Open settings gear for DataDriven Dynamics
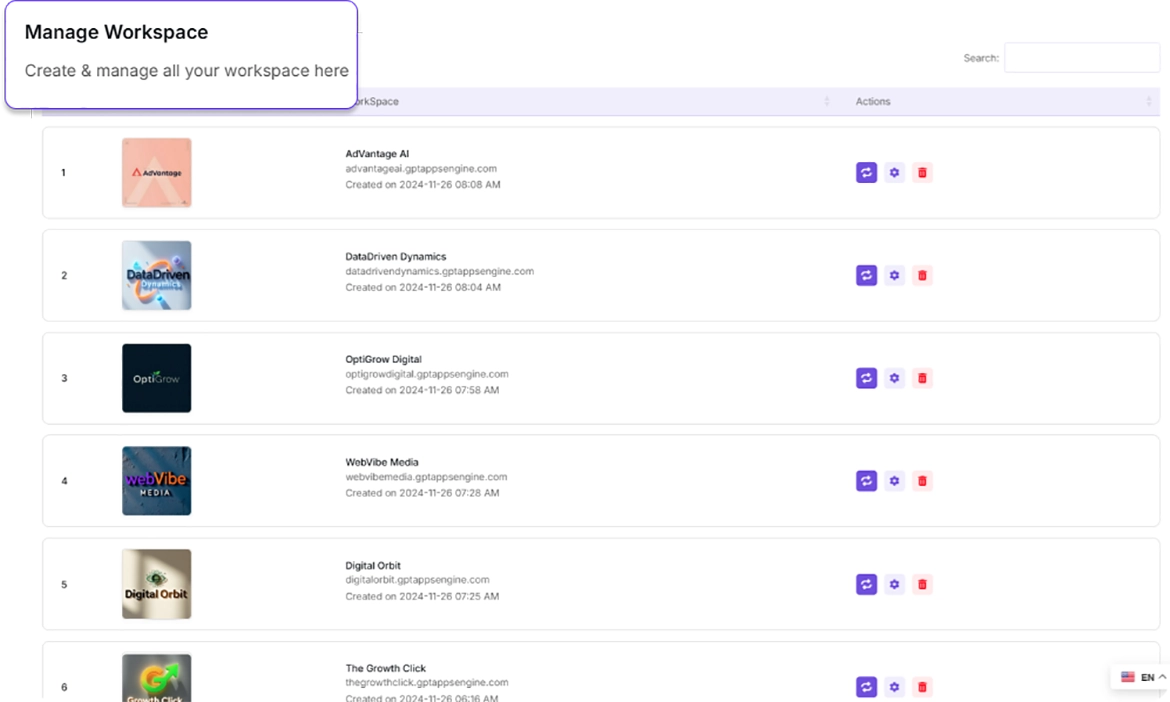Image resolution: width=1170 pixels, height=702 pixels. pyautogui.click(x=894, y=275)
